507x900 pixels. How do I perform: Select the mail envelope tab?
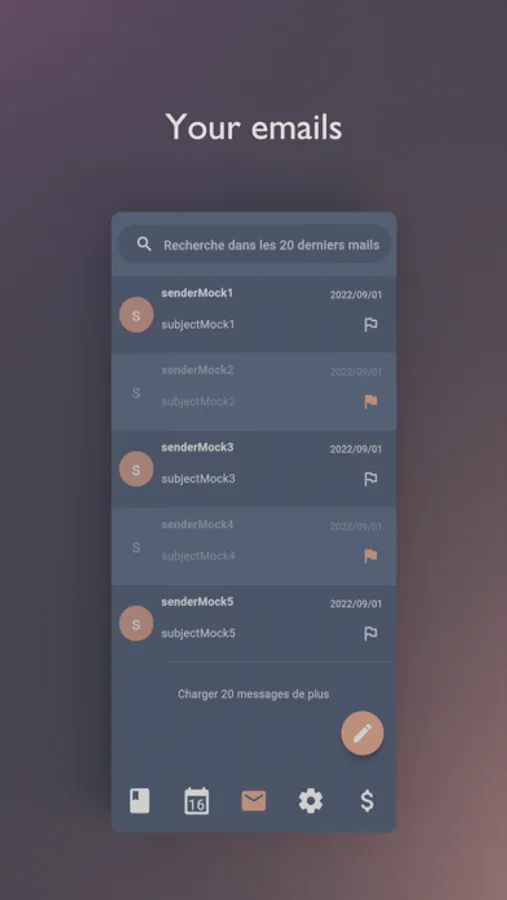(254, 801)
